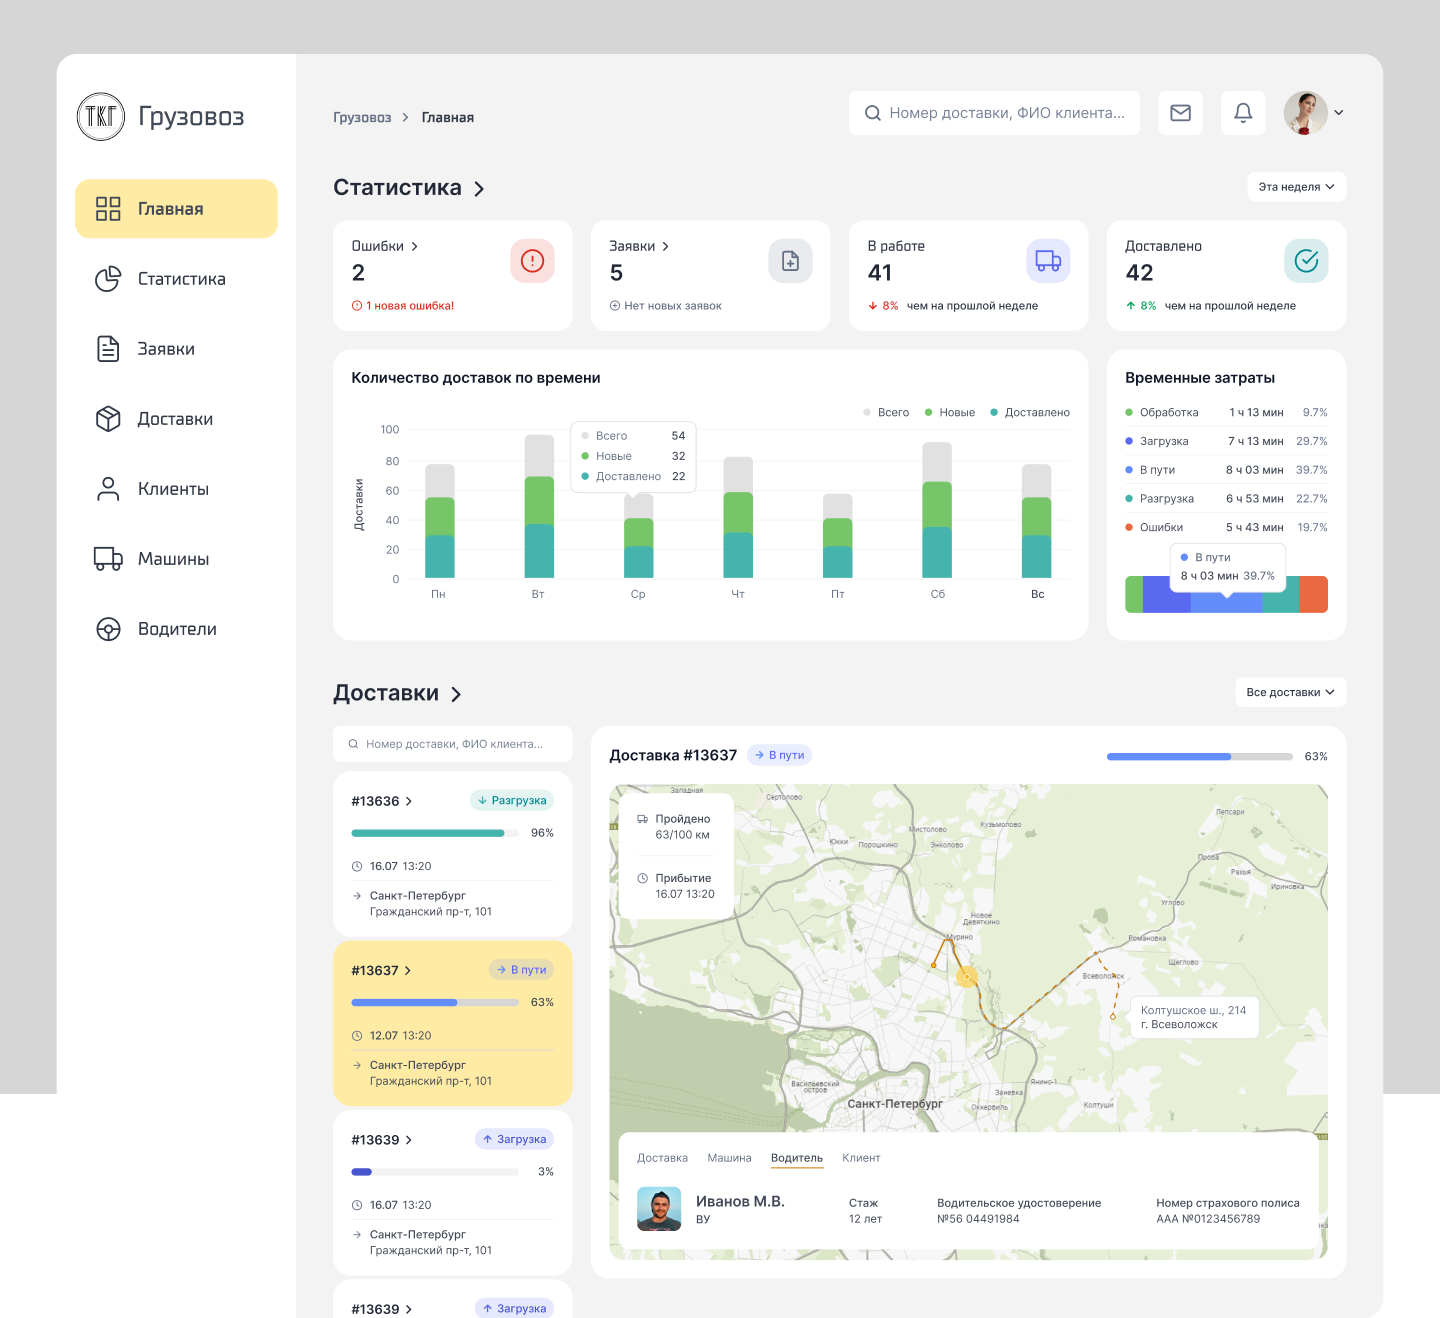The height and width of the screenshot is (1318, 1440).
Task: Switch to the Клиент tab
Action: coord(861,1158)
